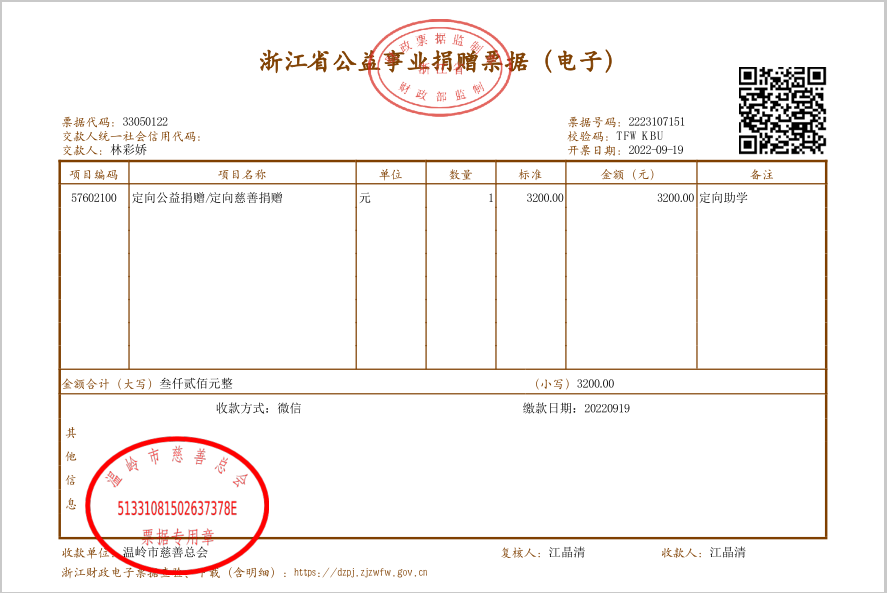
Task: Click the 其他信息 vertical label
Action: [x=71, y=469]
